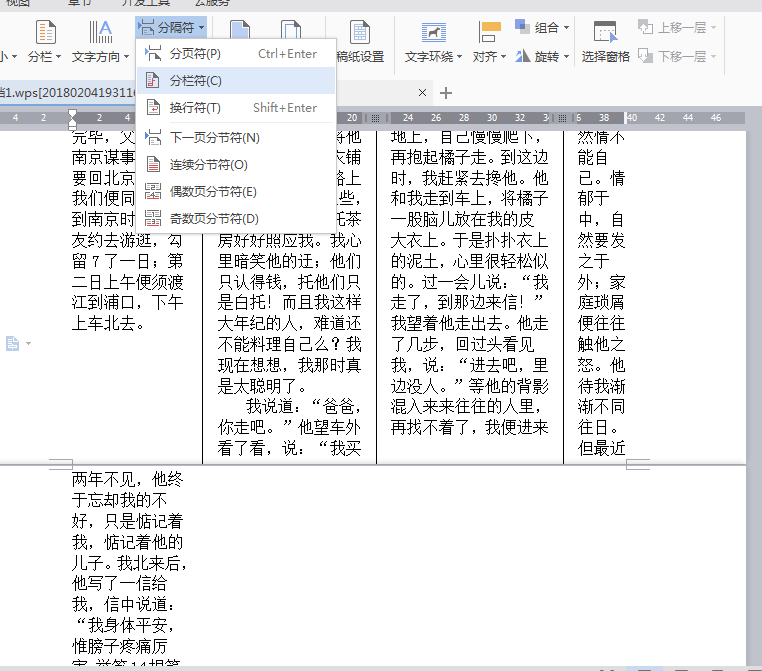762x671 pixels.
Task: Close the document tab
Action: tap(422, 93)
